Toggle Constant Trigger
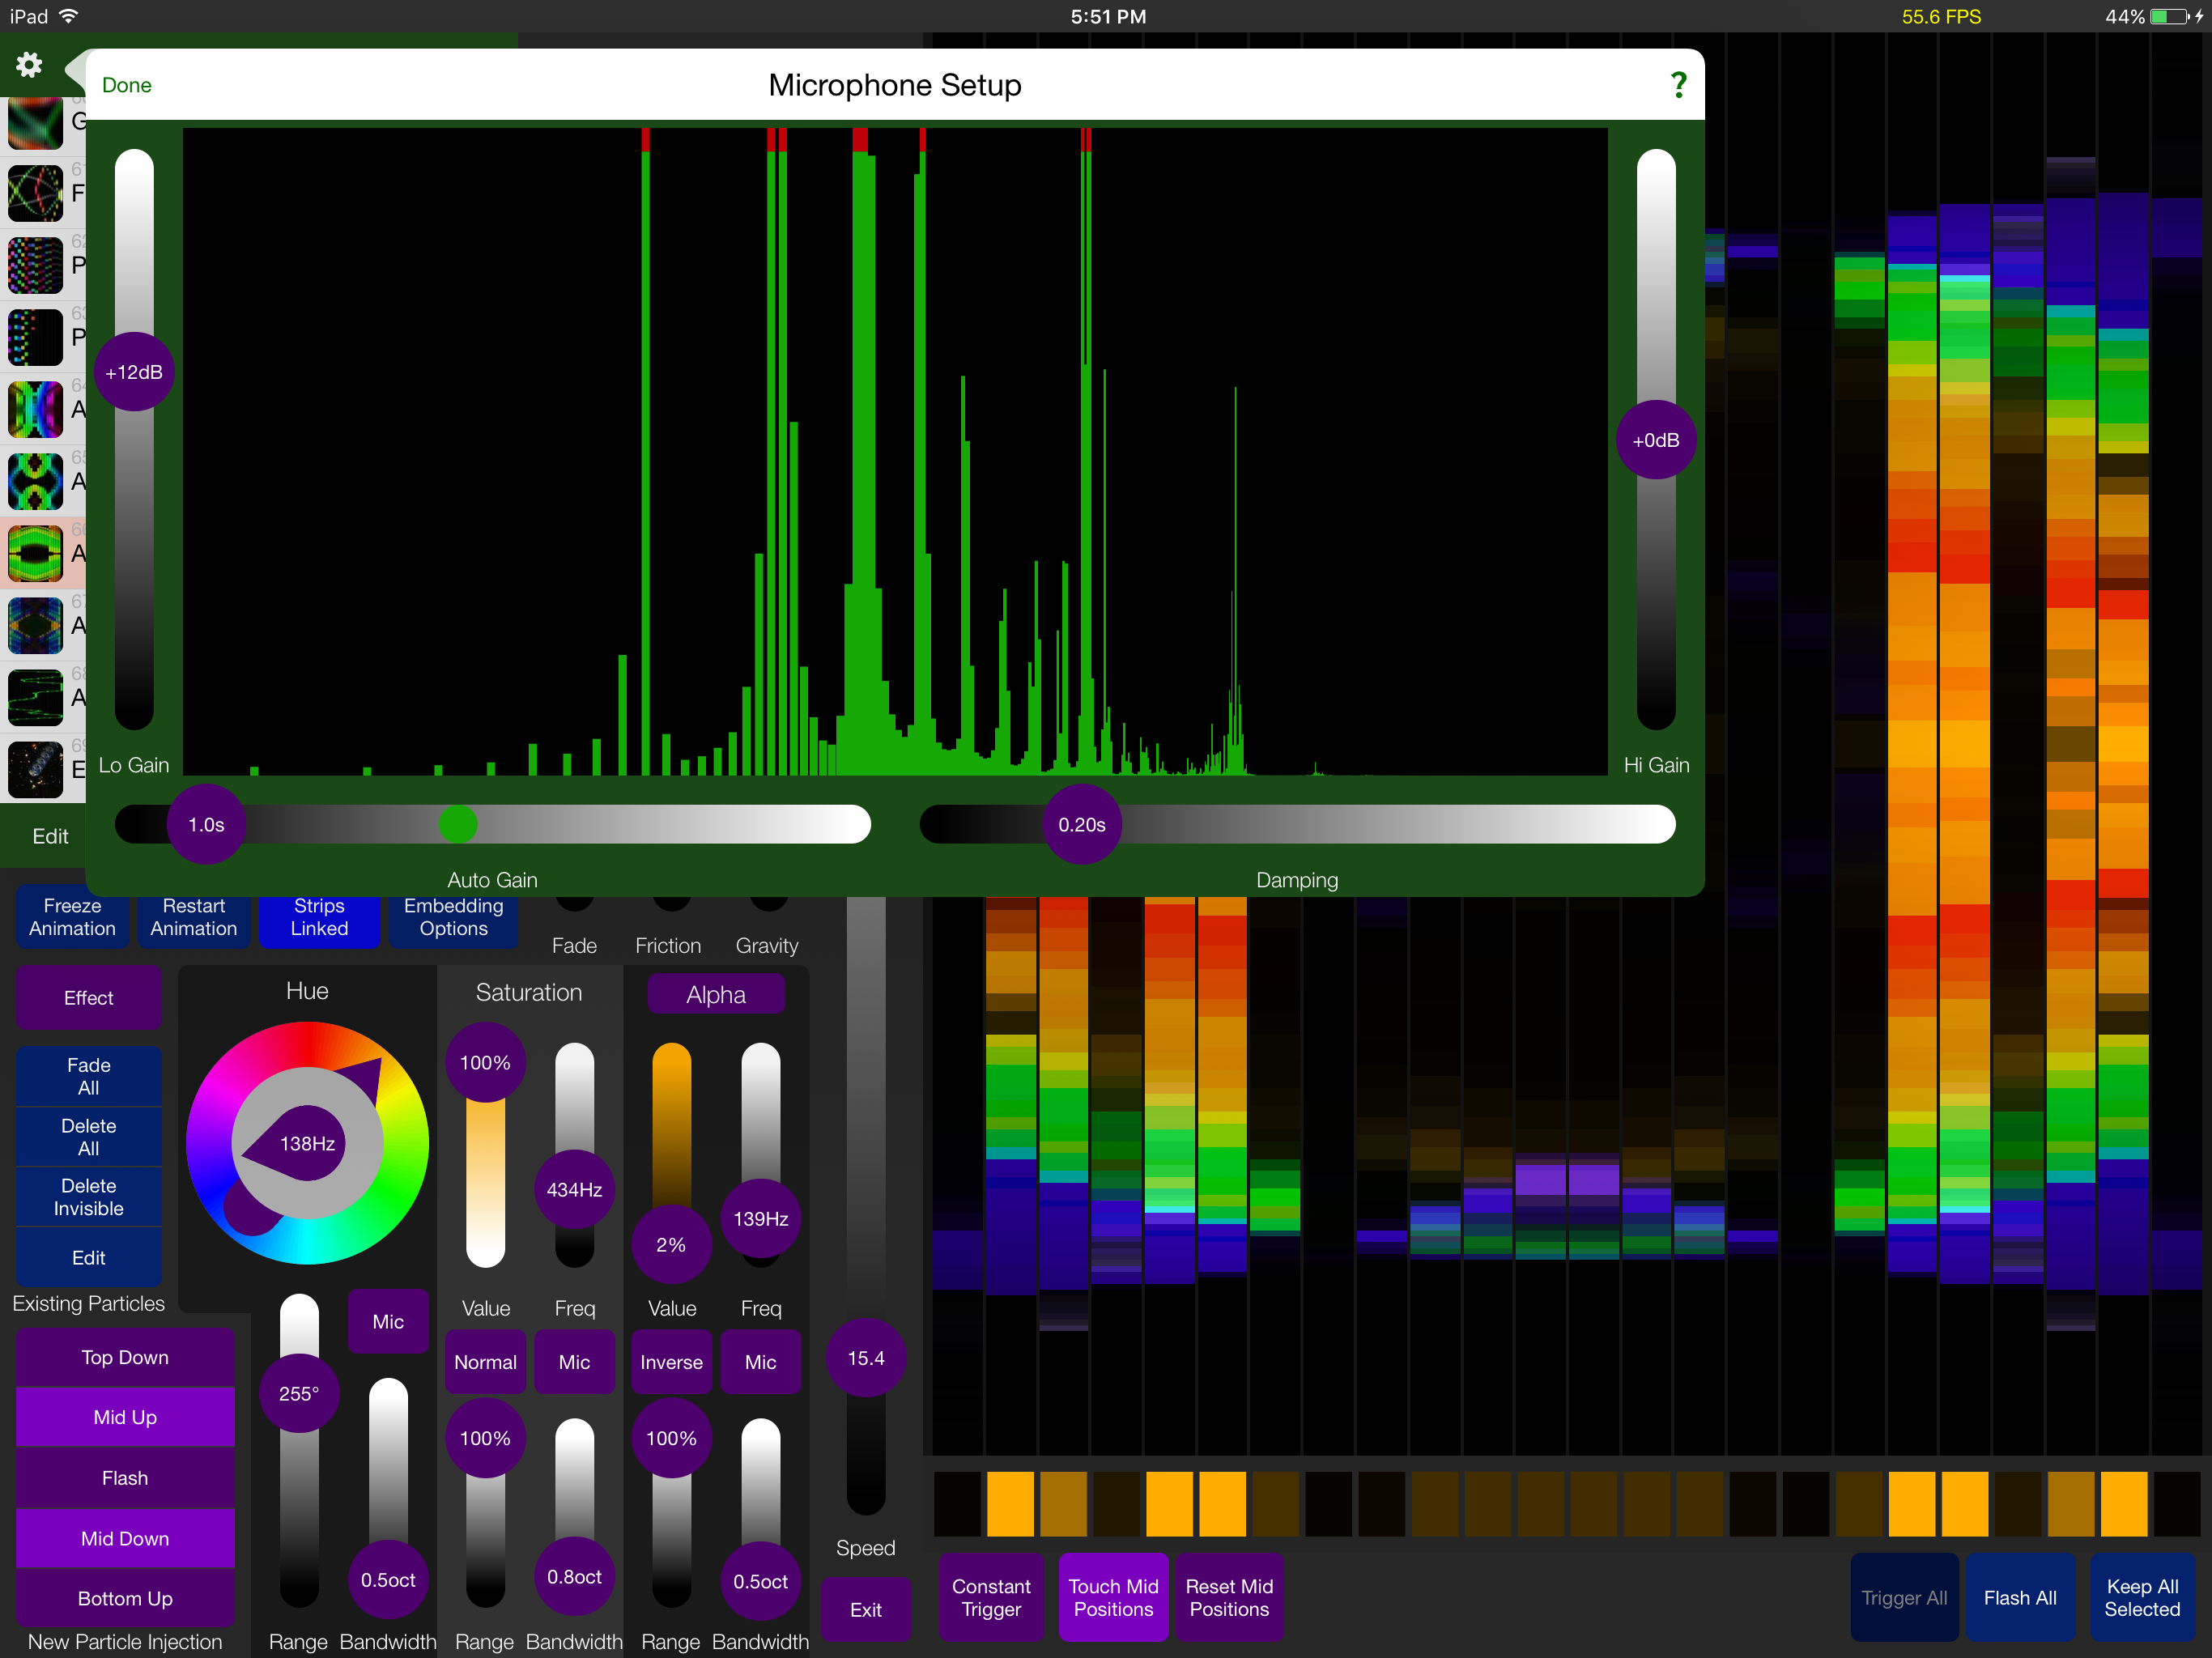 (x=991, y=1597)
